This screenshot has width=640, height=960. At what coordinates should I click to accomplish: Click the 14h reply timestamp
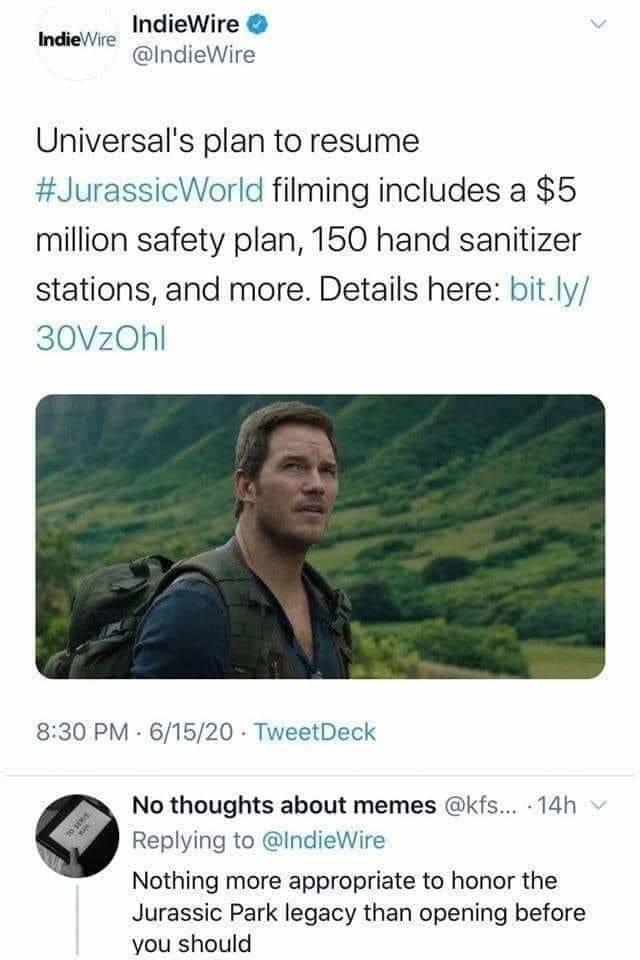pos(556,806)
